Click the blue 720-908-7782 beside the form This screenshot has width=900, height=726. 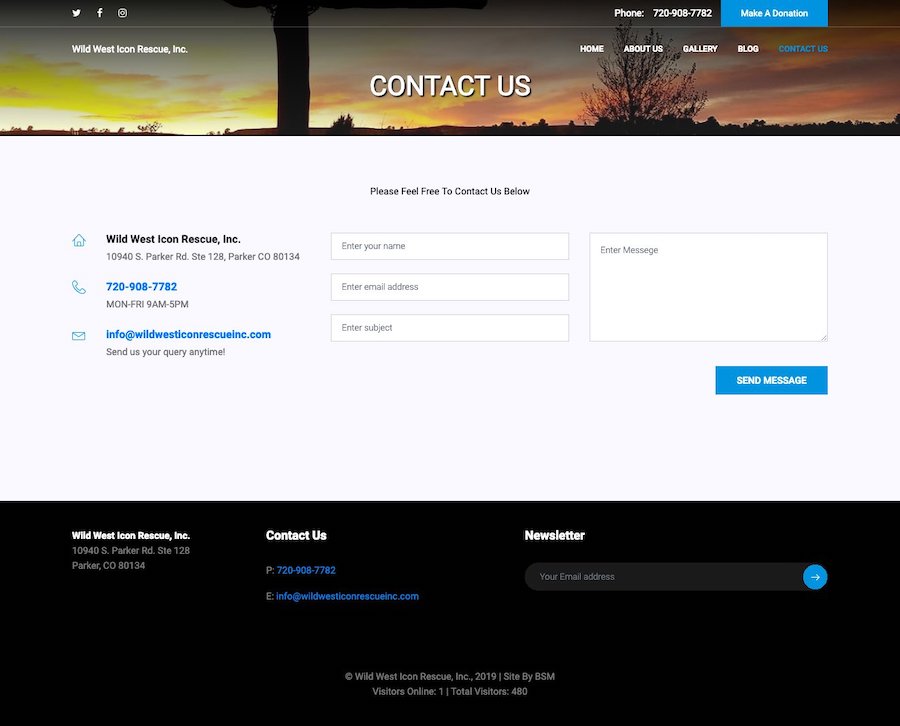[x=141, y=286]
